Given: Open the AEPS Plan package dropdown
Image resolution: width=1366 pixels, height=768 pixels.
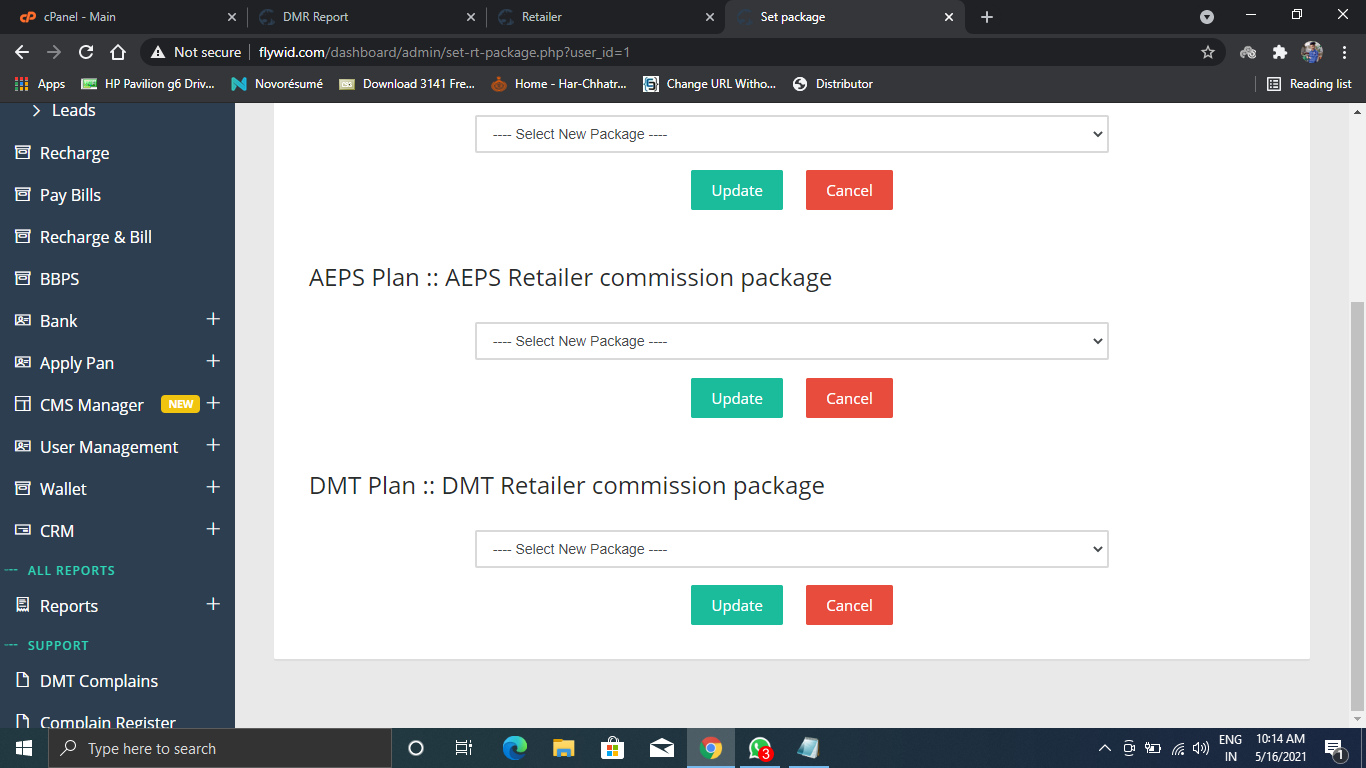Looking at the screenshot, I should [x=791, y=341].
